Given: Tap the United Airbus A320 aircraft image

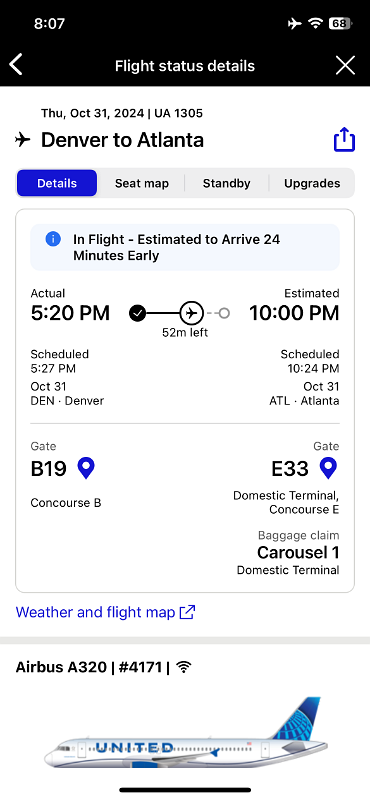Looking at the screenshot, I should (186, 733).
